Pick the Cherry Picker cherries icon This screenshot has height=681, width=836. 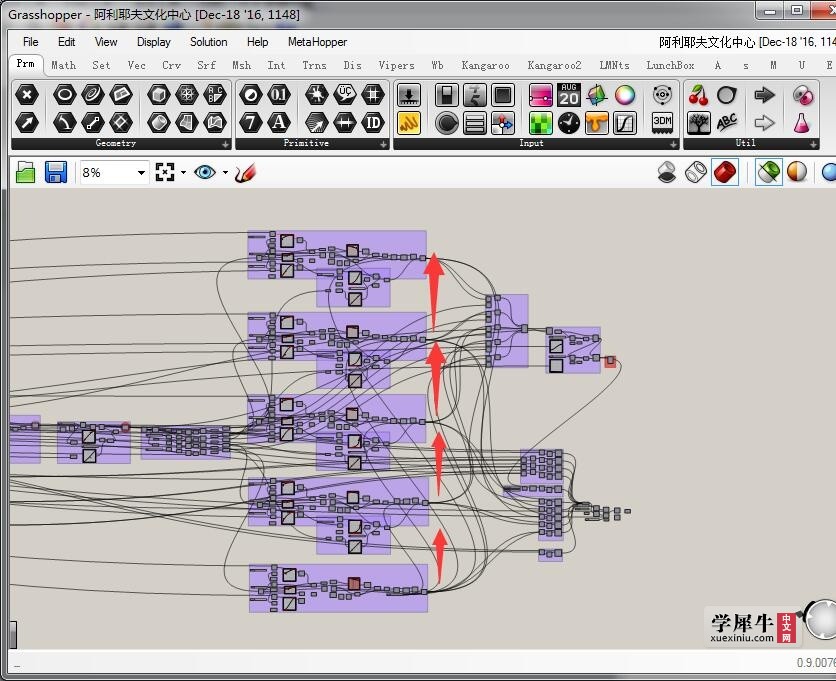click(x=698, y=95)
